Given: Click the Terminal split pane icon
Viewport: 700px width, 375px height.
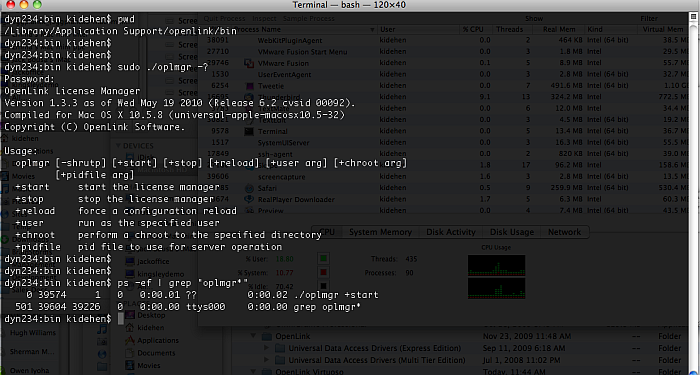Looking at the screenshot, I should pyautogui.click(x=692, y=17).
